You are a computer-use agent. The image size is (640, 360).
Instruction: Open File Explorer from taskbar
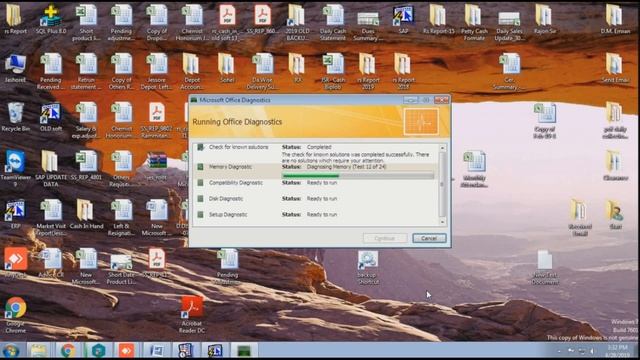click(39, 351)
